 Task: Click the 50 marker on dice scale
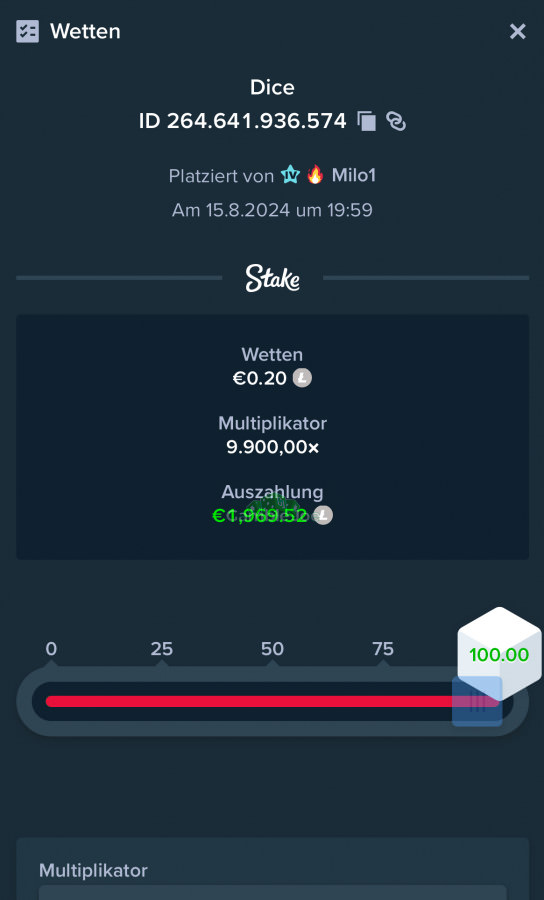272,649
